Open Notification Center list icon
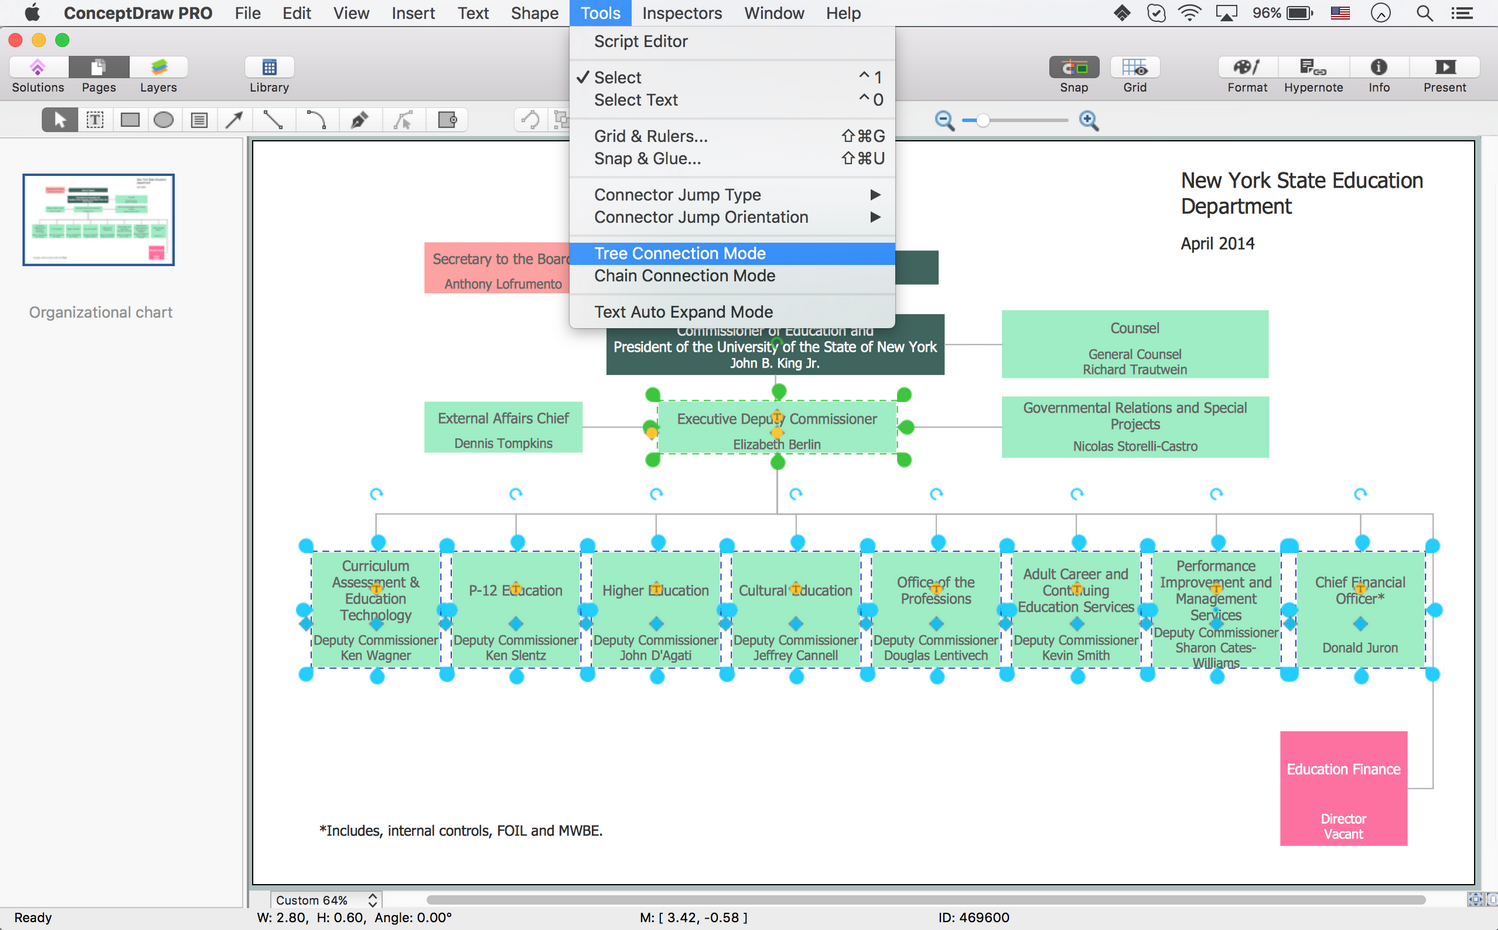Image resolution: width=1498 pixels, height=930 pixels. [x=1462, y=13]
